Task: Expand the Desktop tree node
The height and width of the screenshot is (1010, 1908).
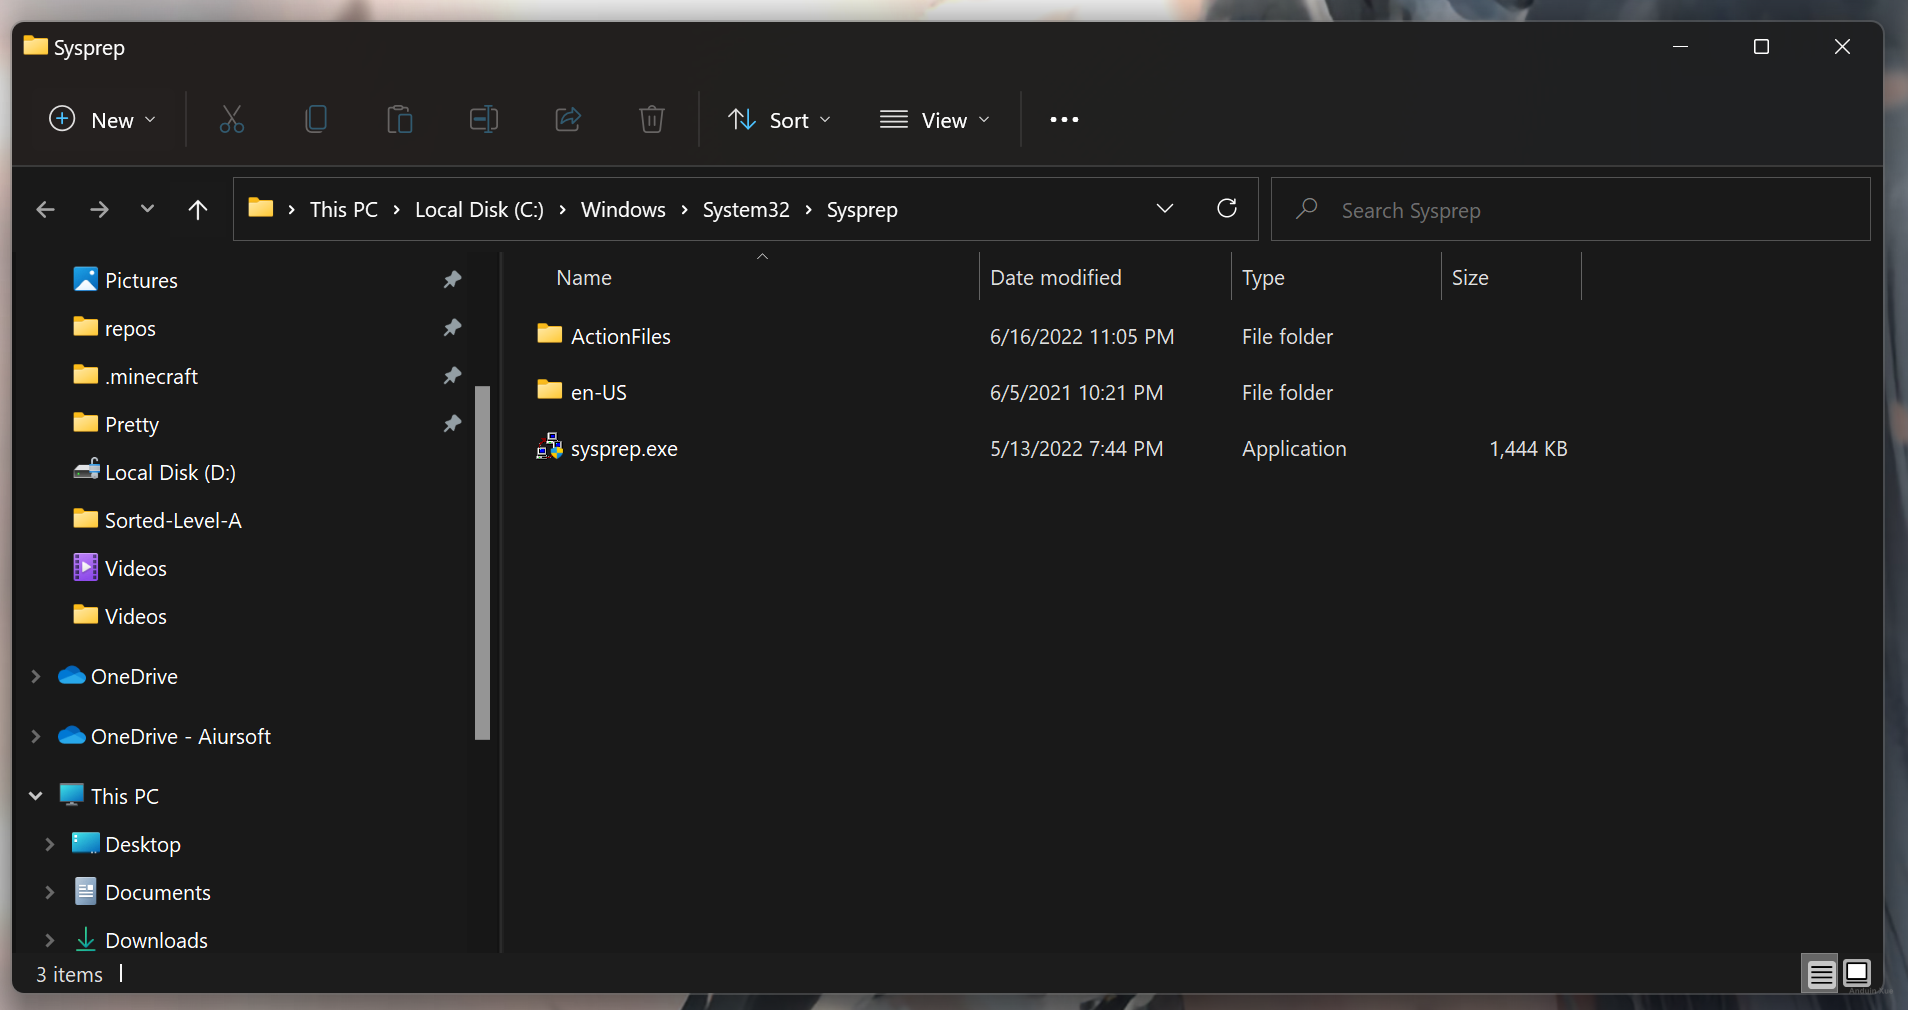Action: point(50,845)
